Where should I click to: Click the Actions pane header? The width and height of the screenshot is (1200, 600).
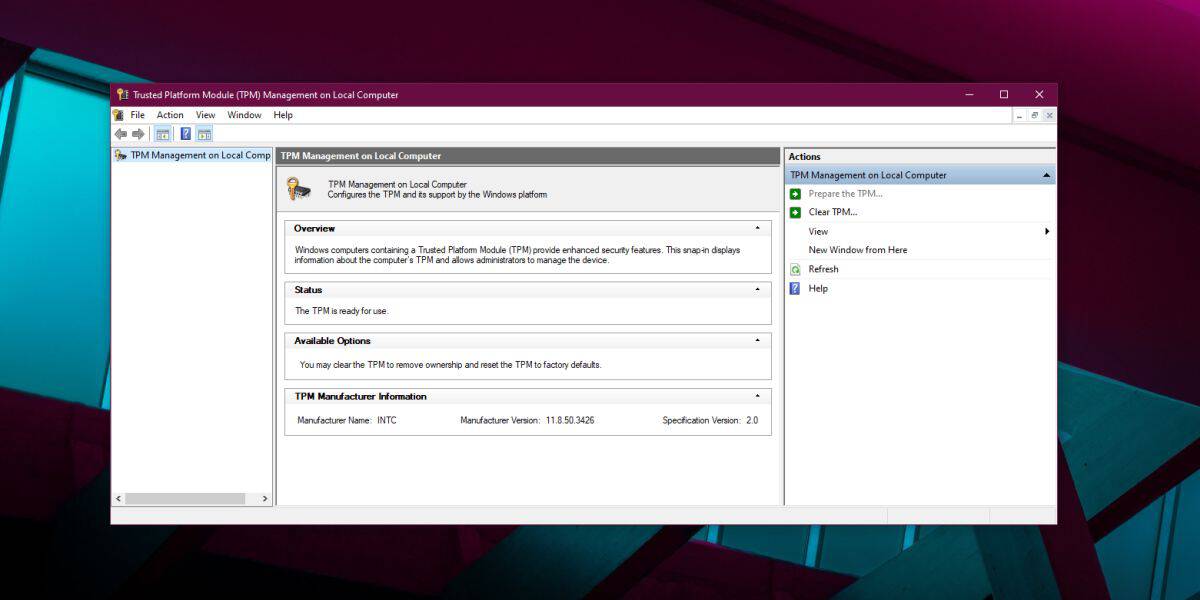[x=920, y=156]
